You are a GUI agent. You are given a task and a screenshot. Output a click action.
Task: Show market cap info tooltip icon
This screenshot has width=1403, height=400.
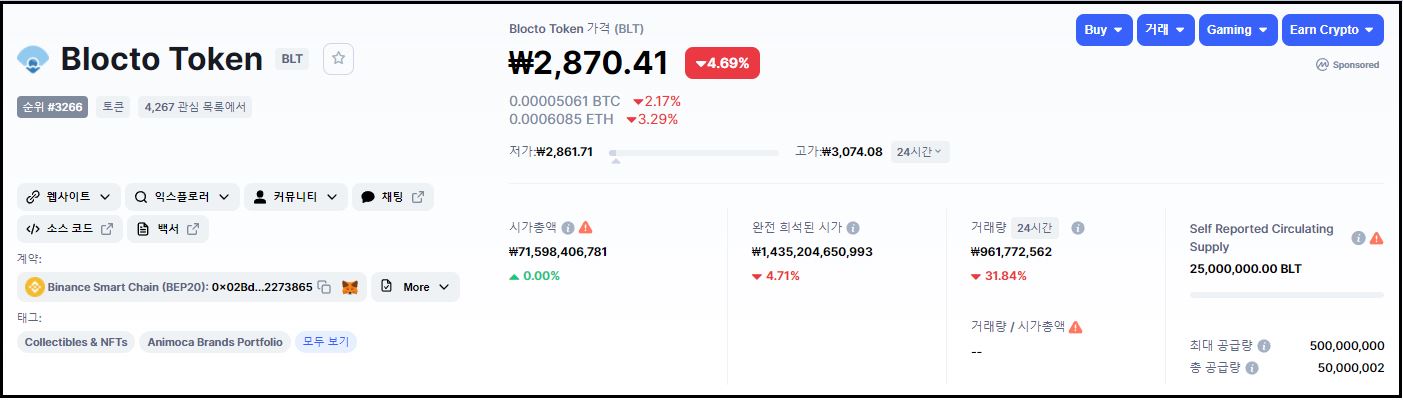(568, 228)
